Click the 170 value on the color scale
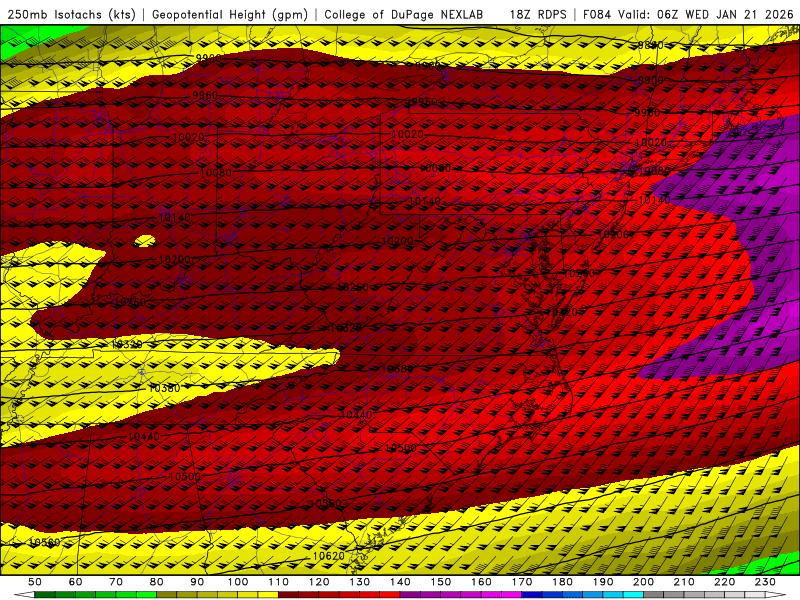The height and width of the screenshot is (600, 800). [522, 582]
